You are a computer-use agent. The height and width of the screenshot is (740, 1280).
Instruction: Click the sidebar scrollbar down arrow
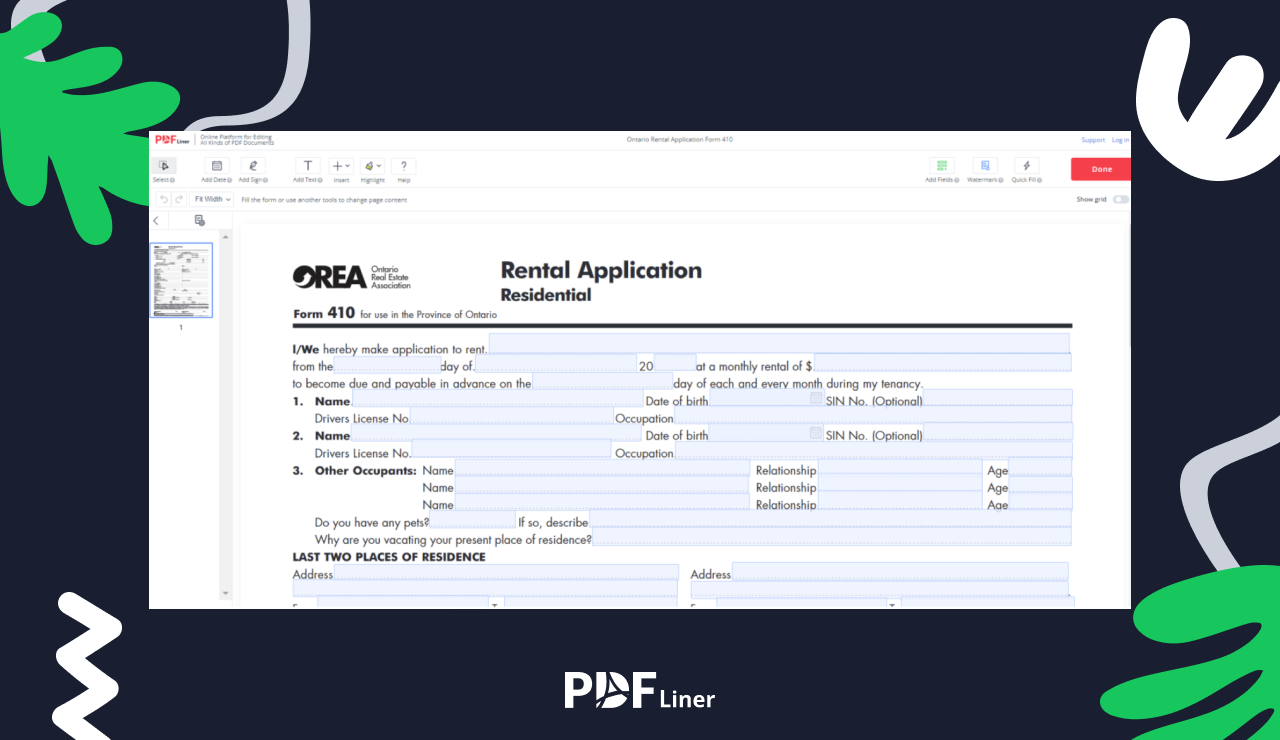pyautogui.click(x=225, y=594)
